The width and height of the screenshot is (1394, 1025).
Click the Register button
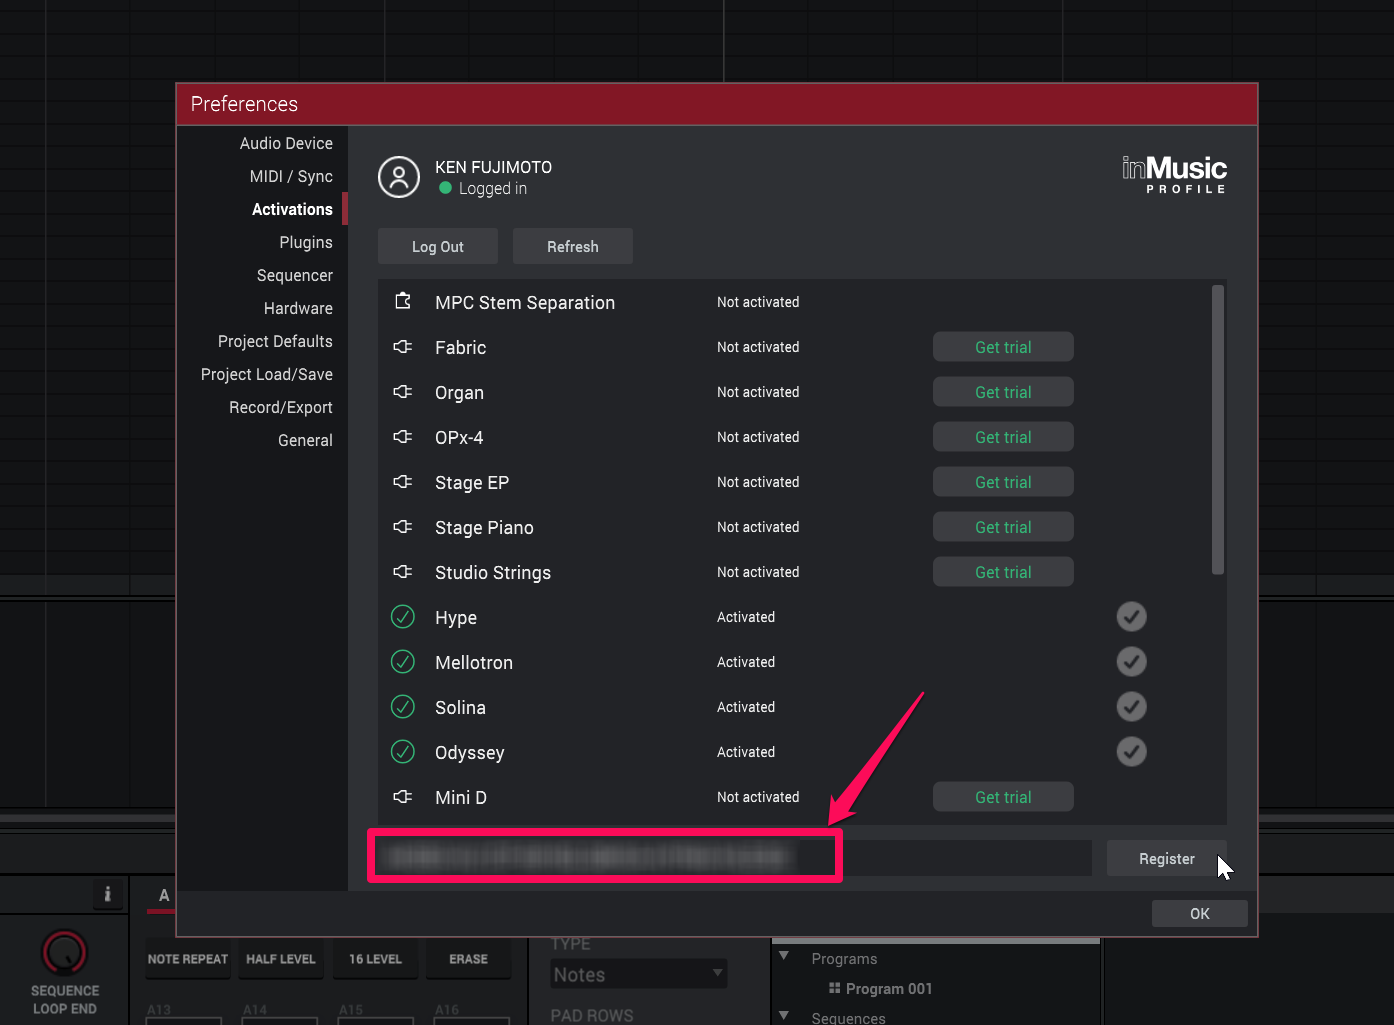1167,858
